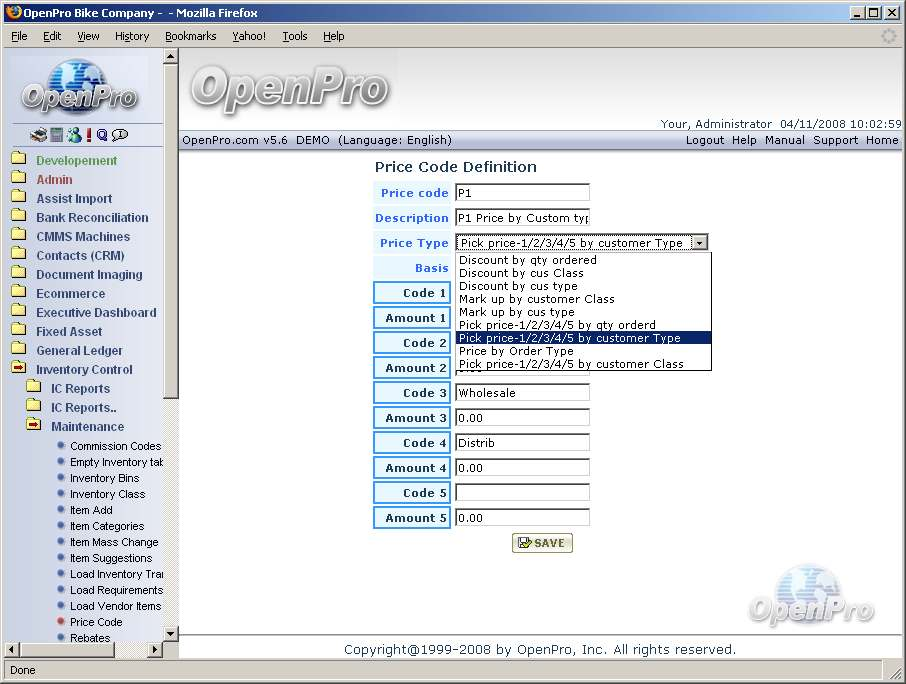
Task: Click the Logout link
Action: click(704, 140)
